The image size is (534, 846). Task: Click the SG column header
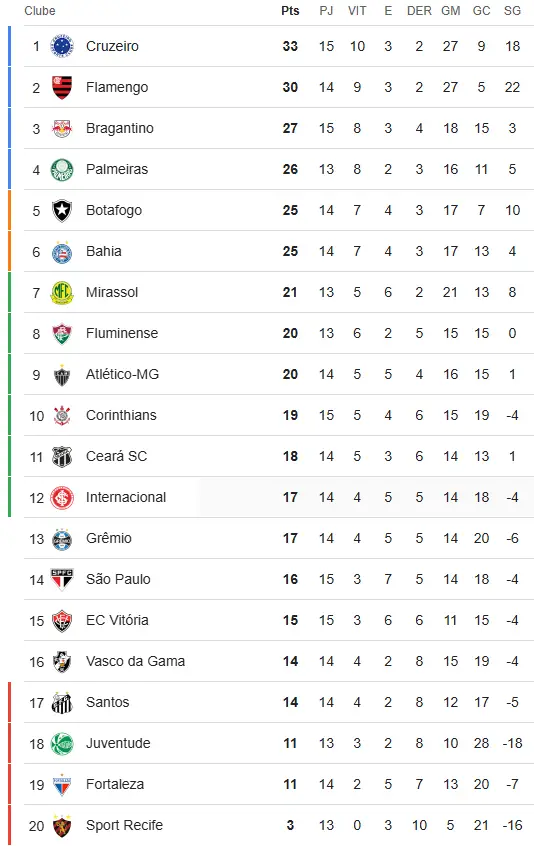(512, 11)
